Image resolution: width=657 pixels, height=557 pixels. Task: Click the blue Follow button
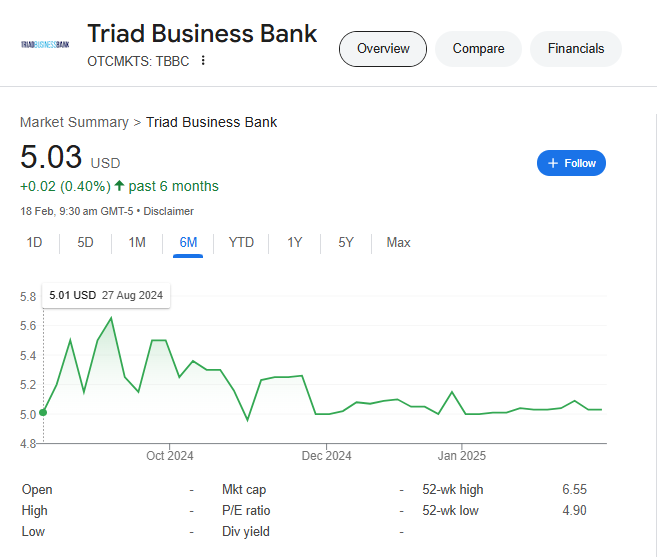[x=571, y=163]
